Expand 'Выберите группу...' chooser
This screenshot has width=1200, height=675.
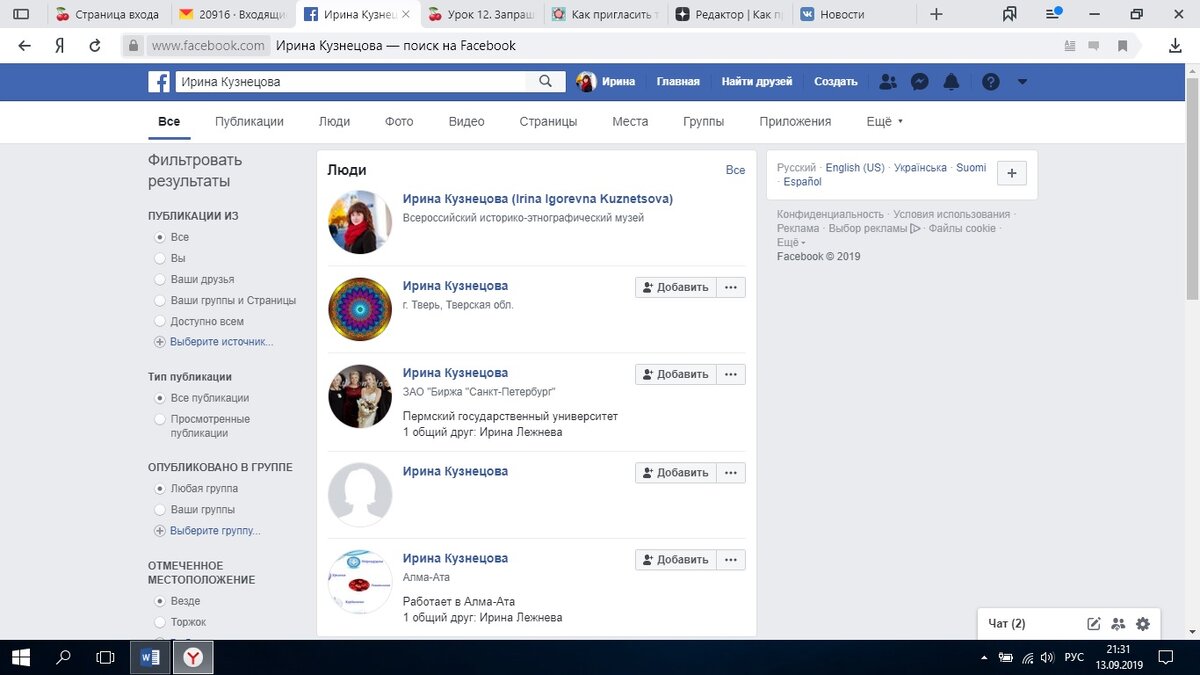(207, 531)
